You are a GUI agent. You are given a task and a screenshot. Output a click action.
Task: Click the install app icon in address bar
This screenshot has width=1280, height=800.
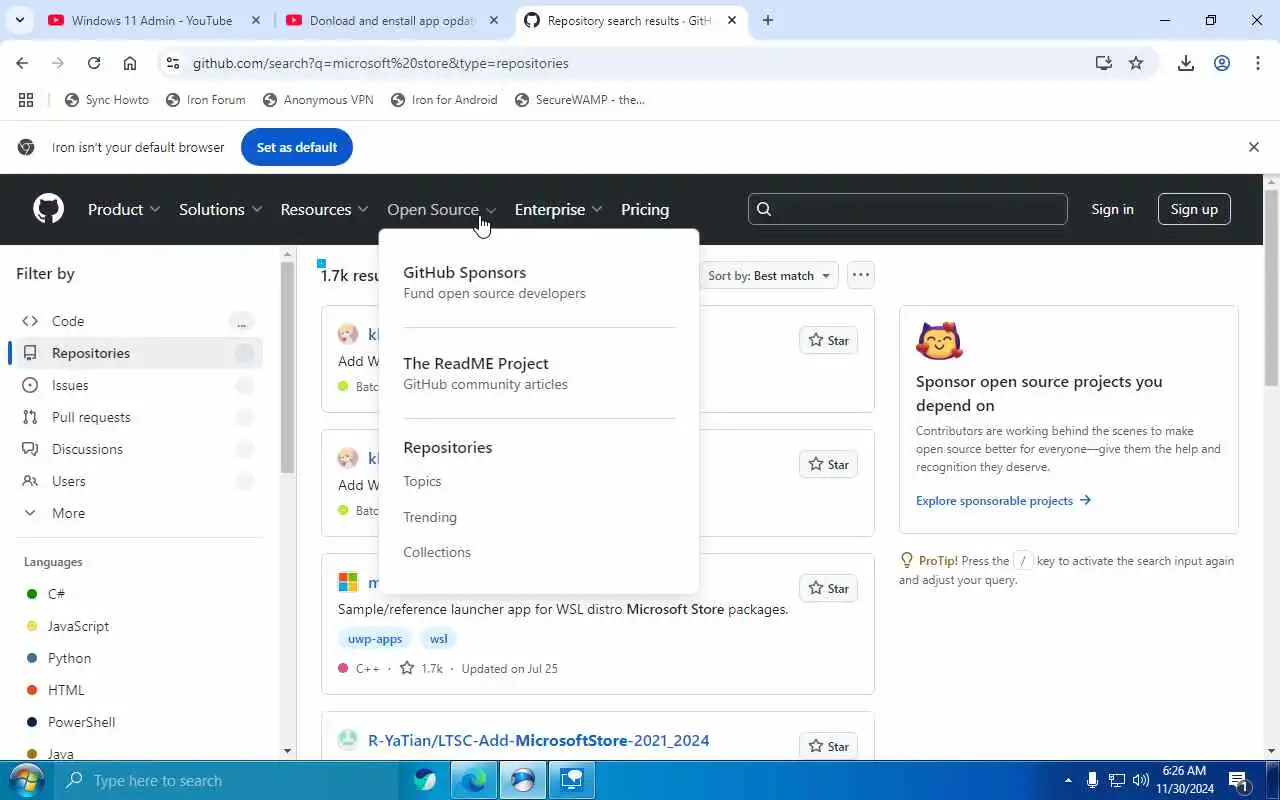click(x=1103, y=63)
